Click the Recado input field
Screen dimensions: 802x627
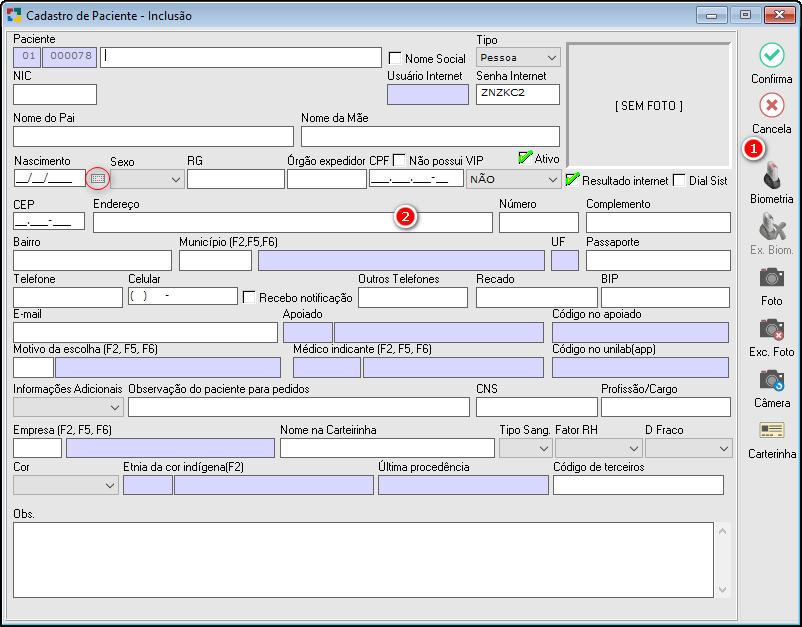(x=537, y=297)
